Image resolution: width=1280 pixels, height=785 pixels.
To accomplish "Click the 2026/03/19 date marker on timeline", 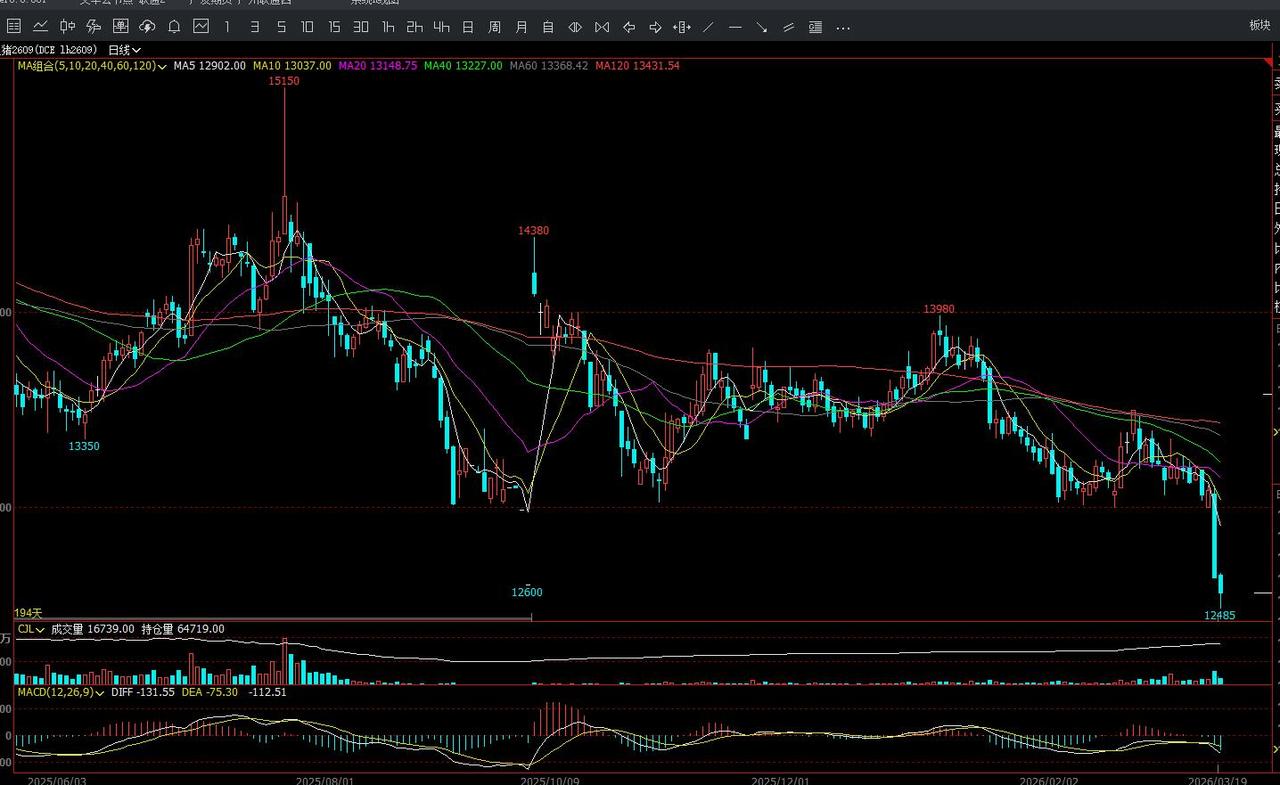I will point(1217,779).
